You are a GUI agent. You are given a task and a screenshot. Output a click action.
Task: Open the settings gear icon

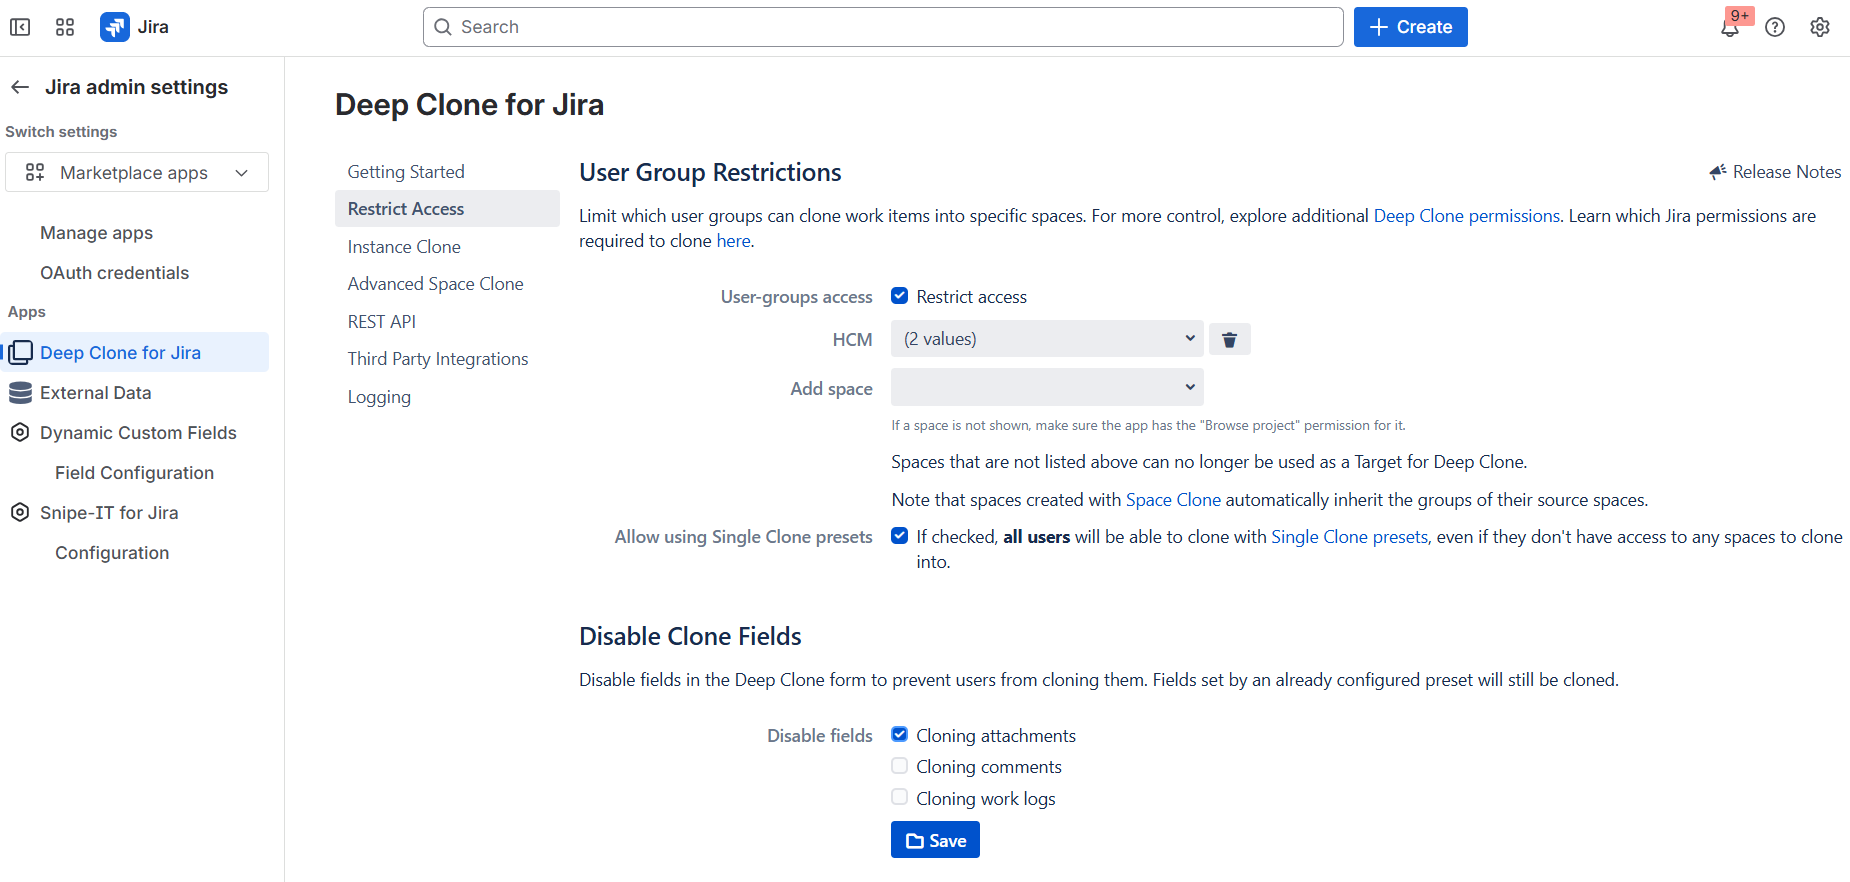point(1820,27)
